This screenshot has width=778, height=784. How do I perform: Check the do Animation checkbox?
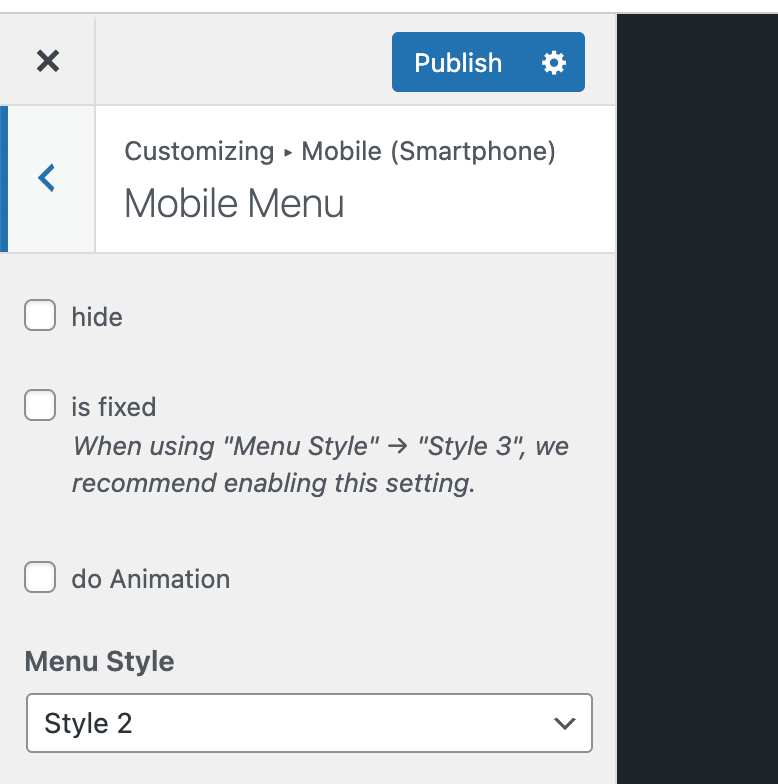tap(40, 578)
